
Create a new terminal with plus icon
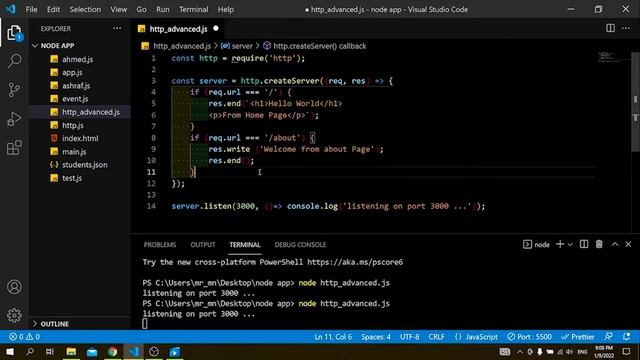tap(560, 244)
